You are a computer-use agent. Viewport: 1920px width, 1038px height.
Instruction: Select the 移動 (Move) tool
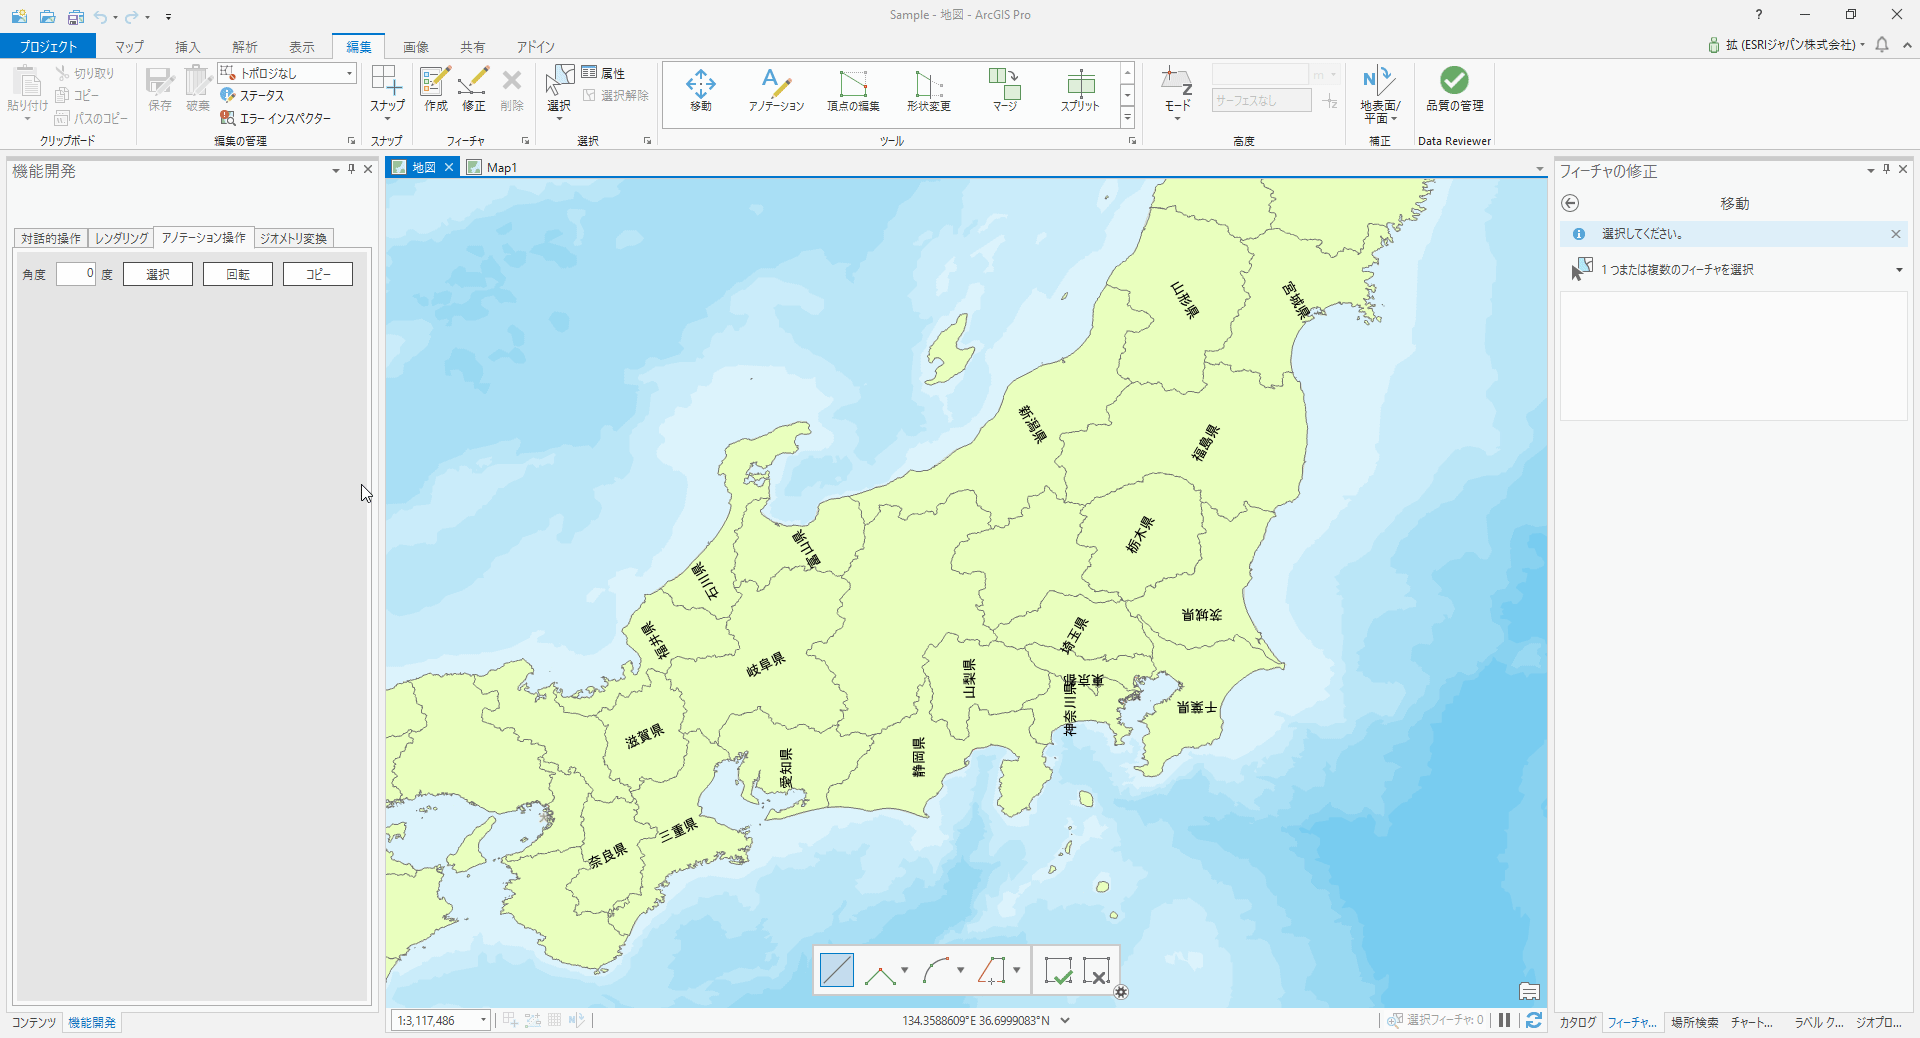[x=701, y=89]
